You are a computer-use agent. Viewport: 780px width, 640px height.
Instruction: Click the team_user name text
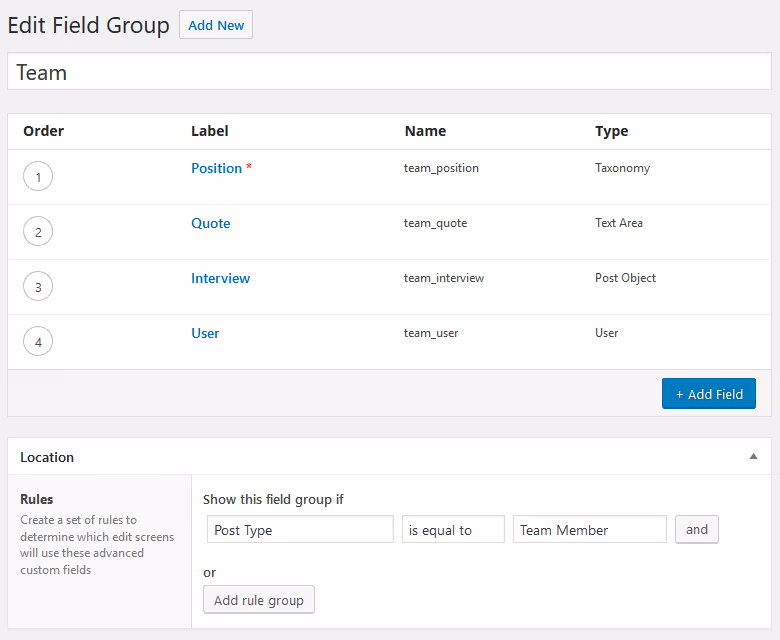click(431, 333)
